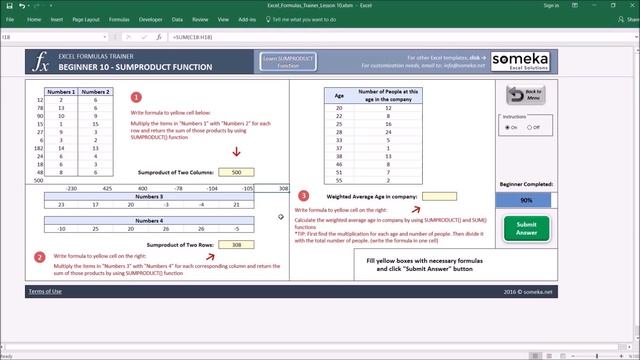Image resolution: width=640 pixels, height=360 pixels.
Task: Click the Terms of Use link
Action: [45, 291]
